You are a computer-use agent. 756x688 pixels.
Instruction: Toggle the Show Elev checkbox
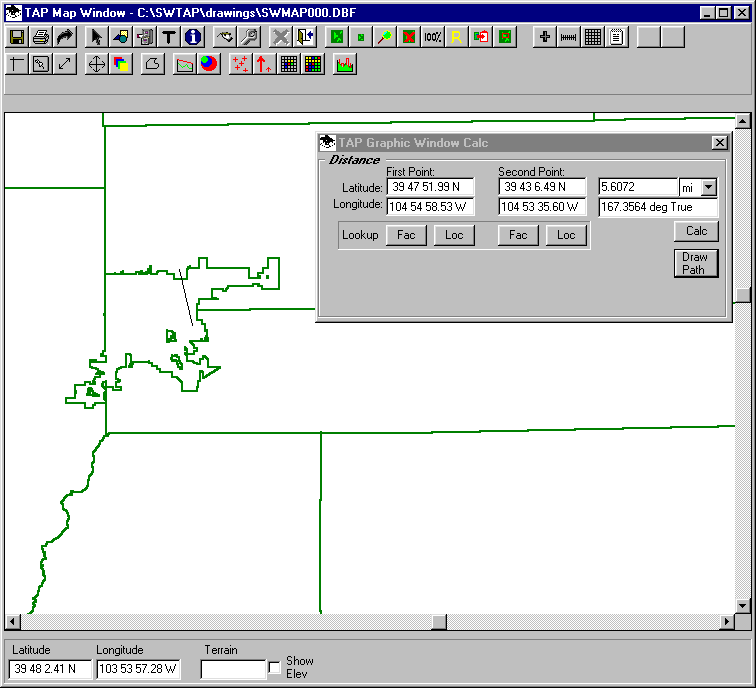coord(274,667)
